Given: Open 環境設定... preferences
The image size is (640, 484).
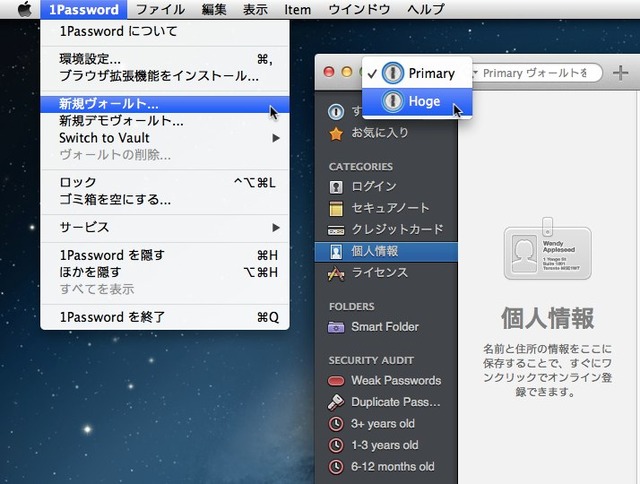Looking at the screenshot, I should tap(165, 59).
